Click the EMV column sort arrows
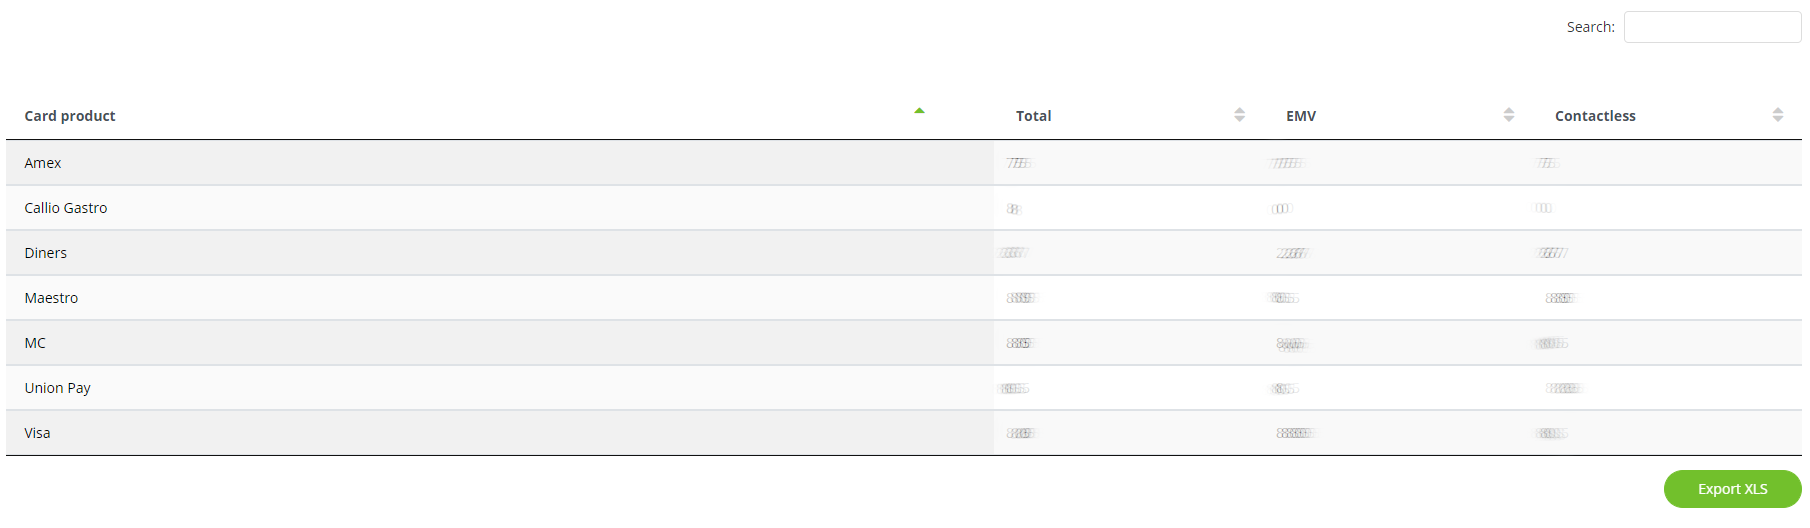This screenshot has height=528, width=1810. [1509, 115]
